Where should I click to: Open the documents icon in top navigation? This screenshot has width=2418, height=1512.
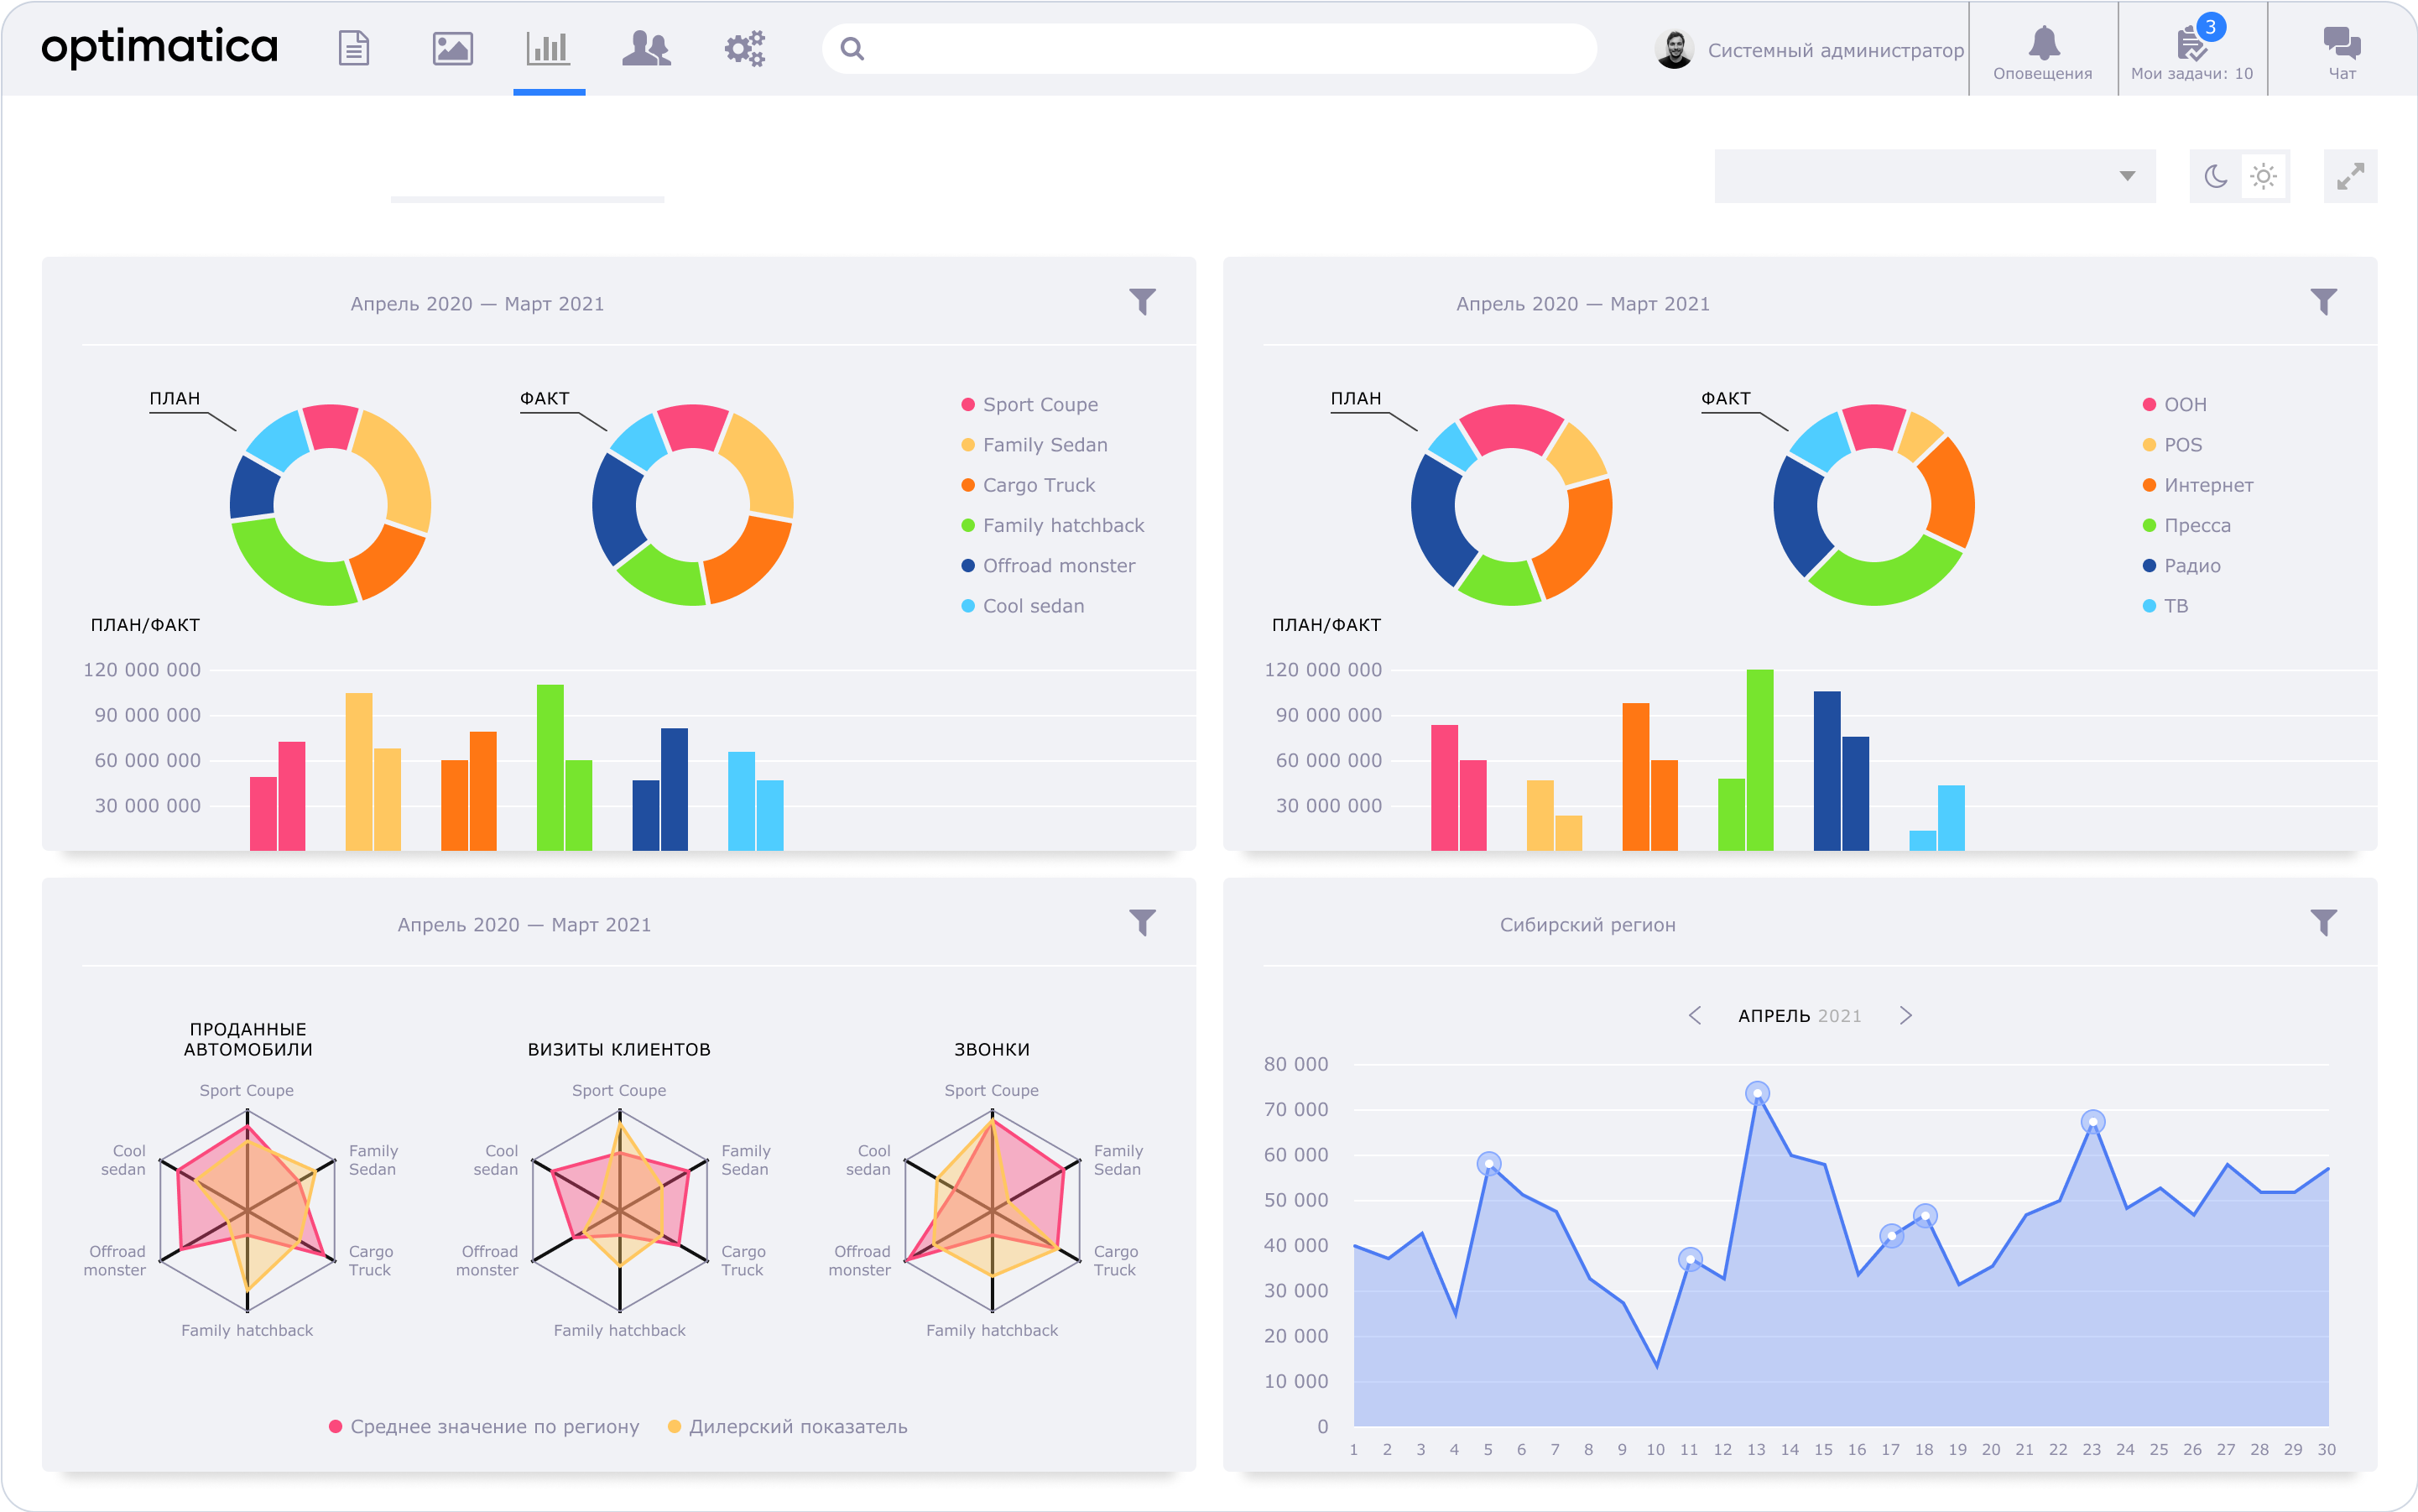(x=354, y=48)
